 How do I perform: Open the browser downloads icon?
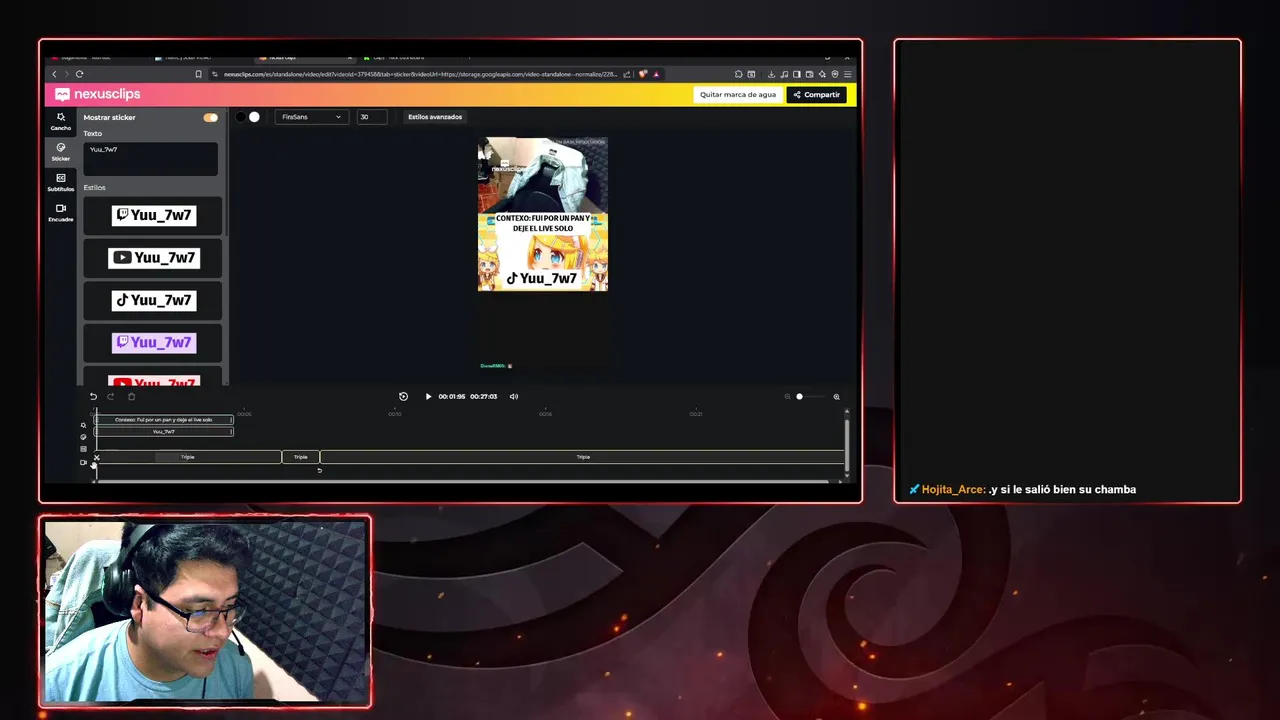(x=771, y=74)
